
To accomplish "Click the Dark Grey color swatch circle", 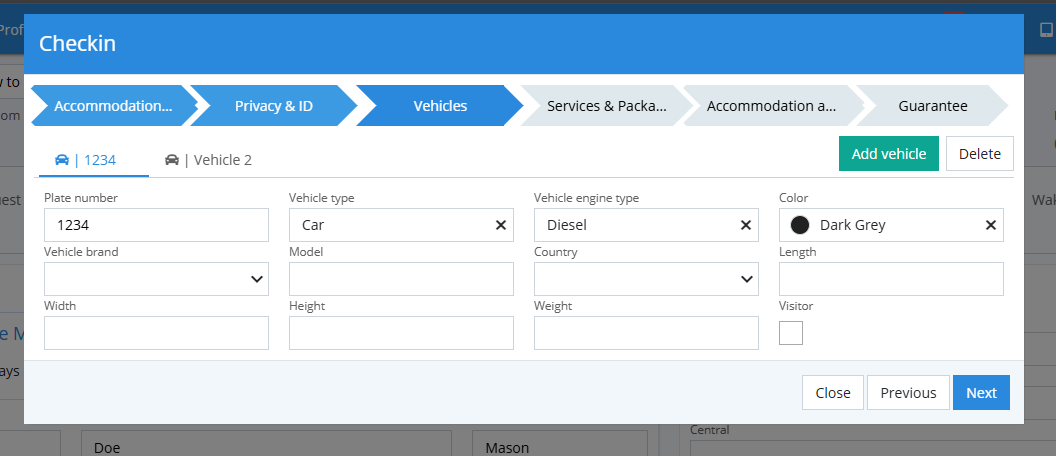I will point(800,225).
